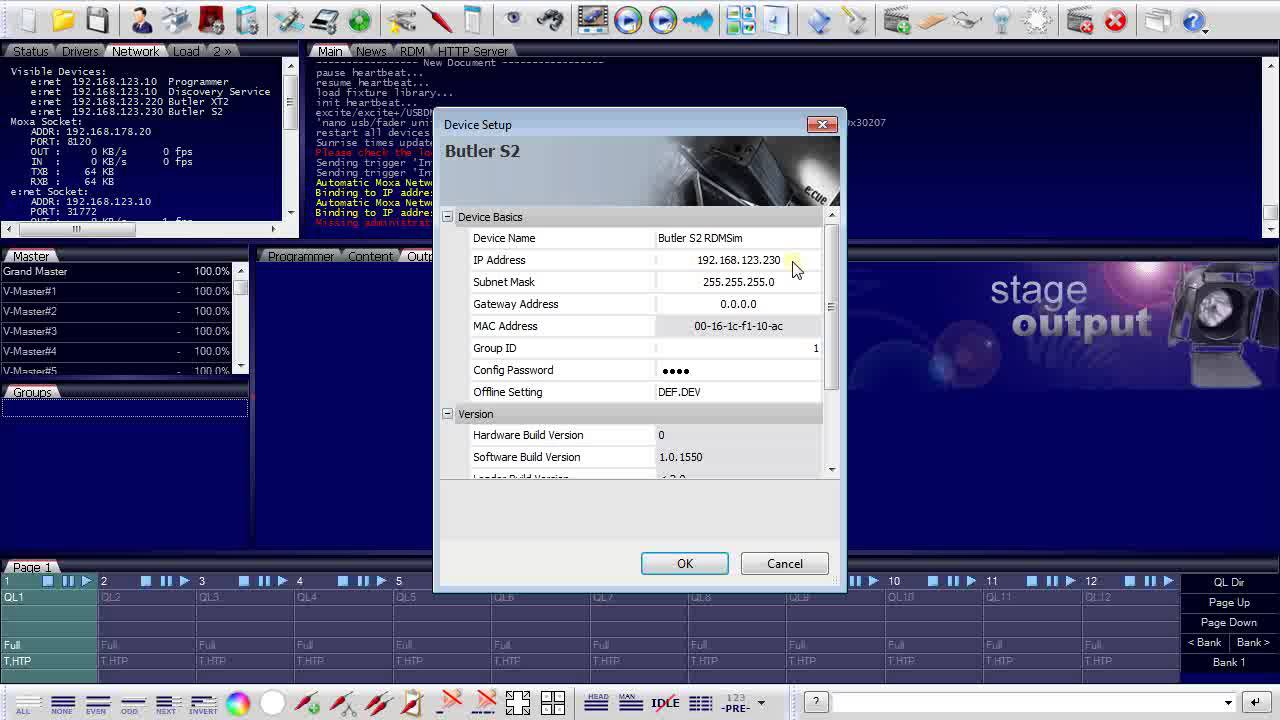
Task: Toggle the IDLE mode icon
Action: (665, 703)
